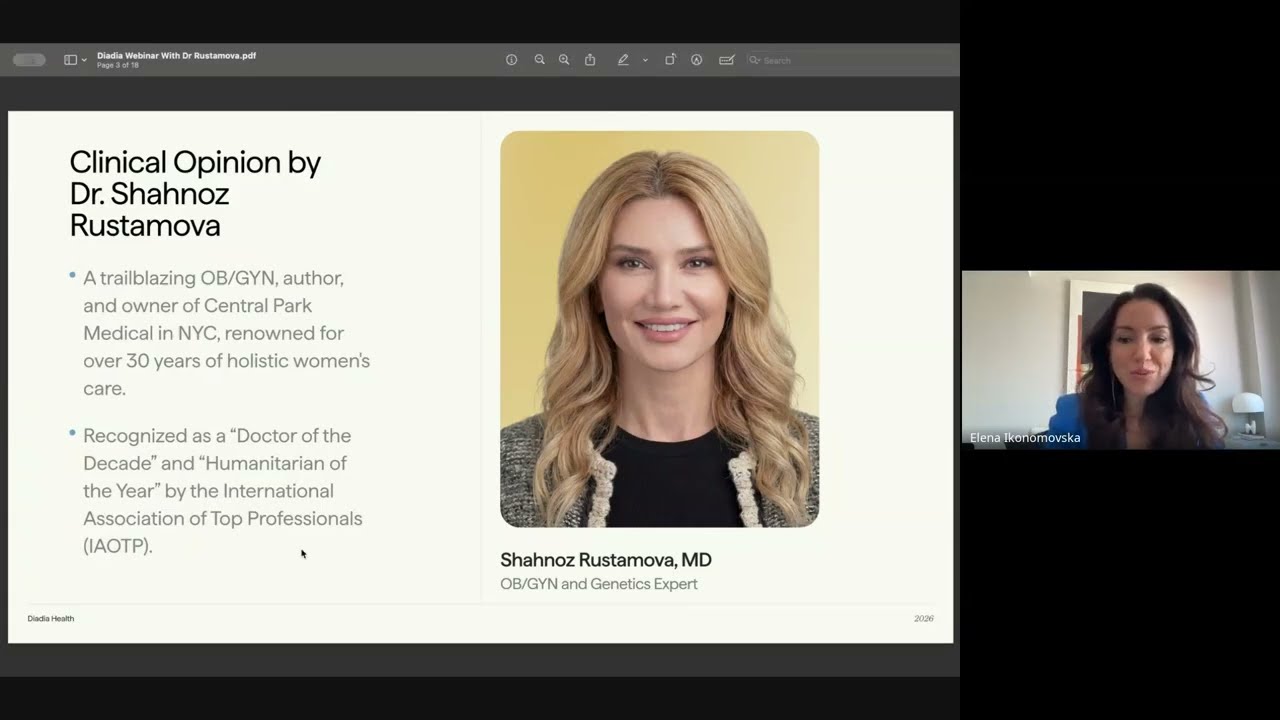Select the slide heading 'Clinical Opinion by'

195,162
